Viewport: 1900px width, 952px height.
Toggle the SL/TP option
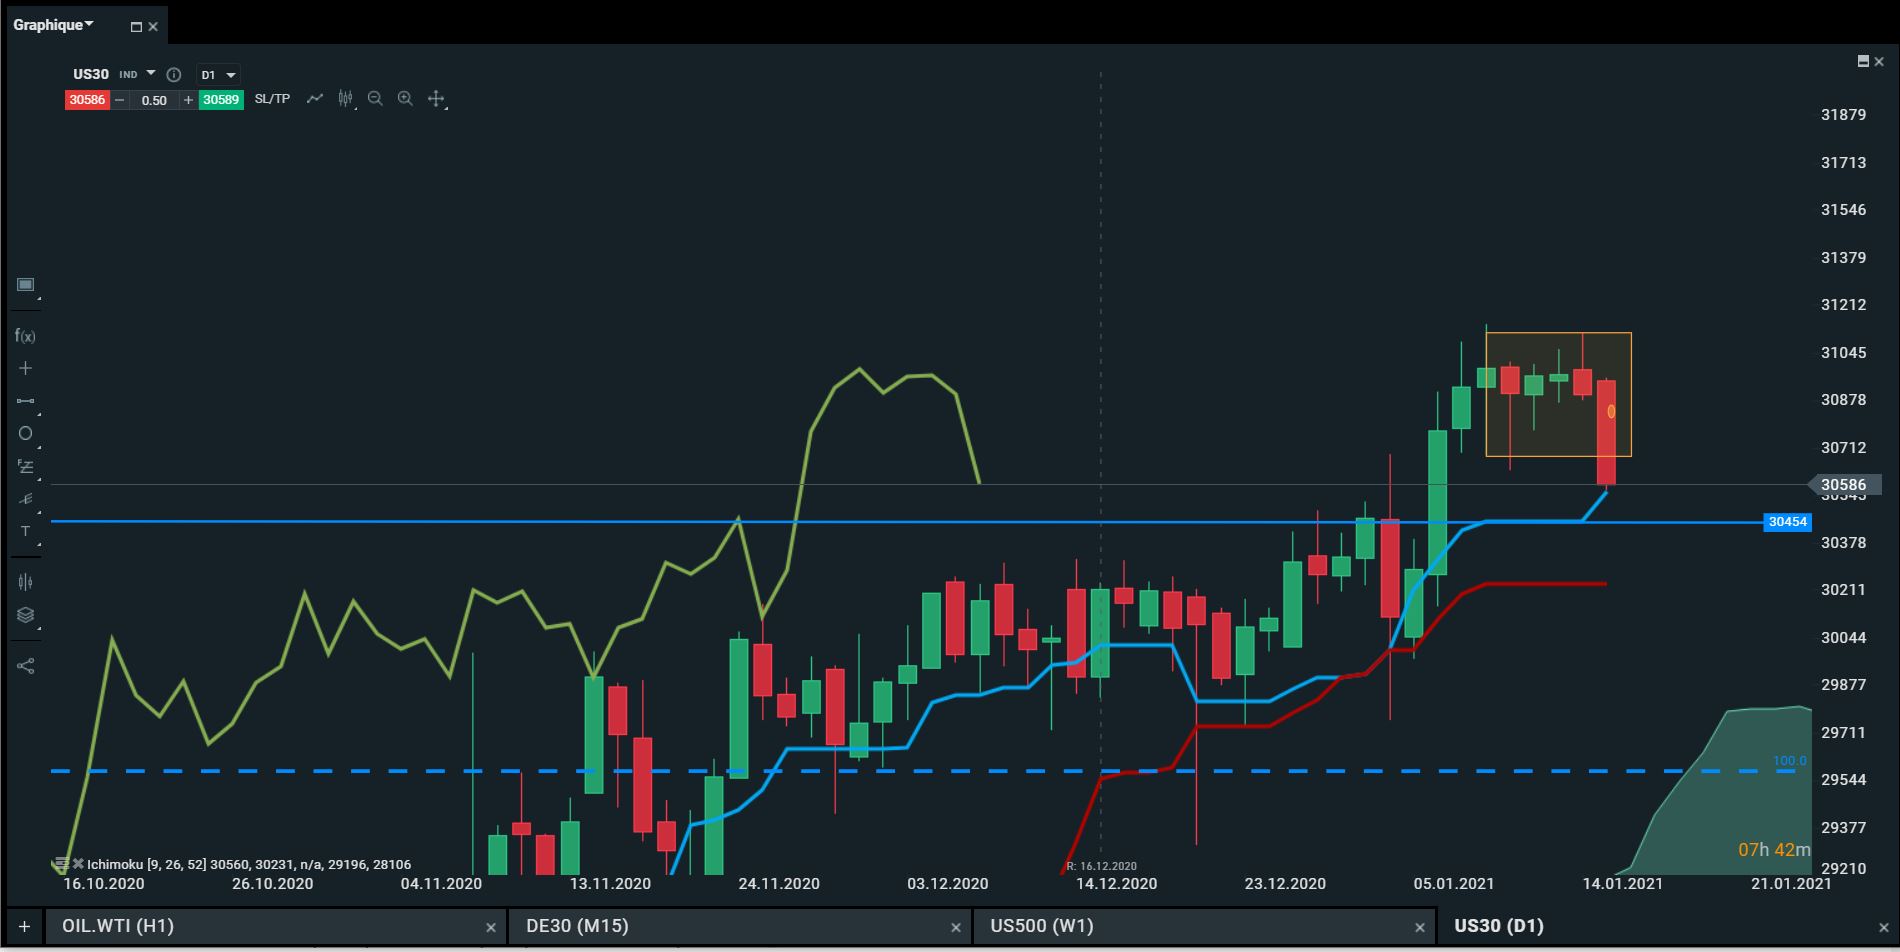click(x=272, y=99)
